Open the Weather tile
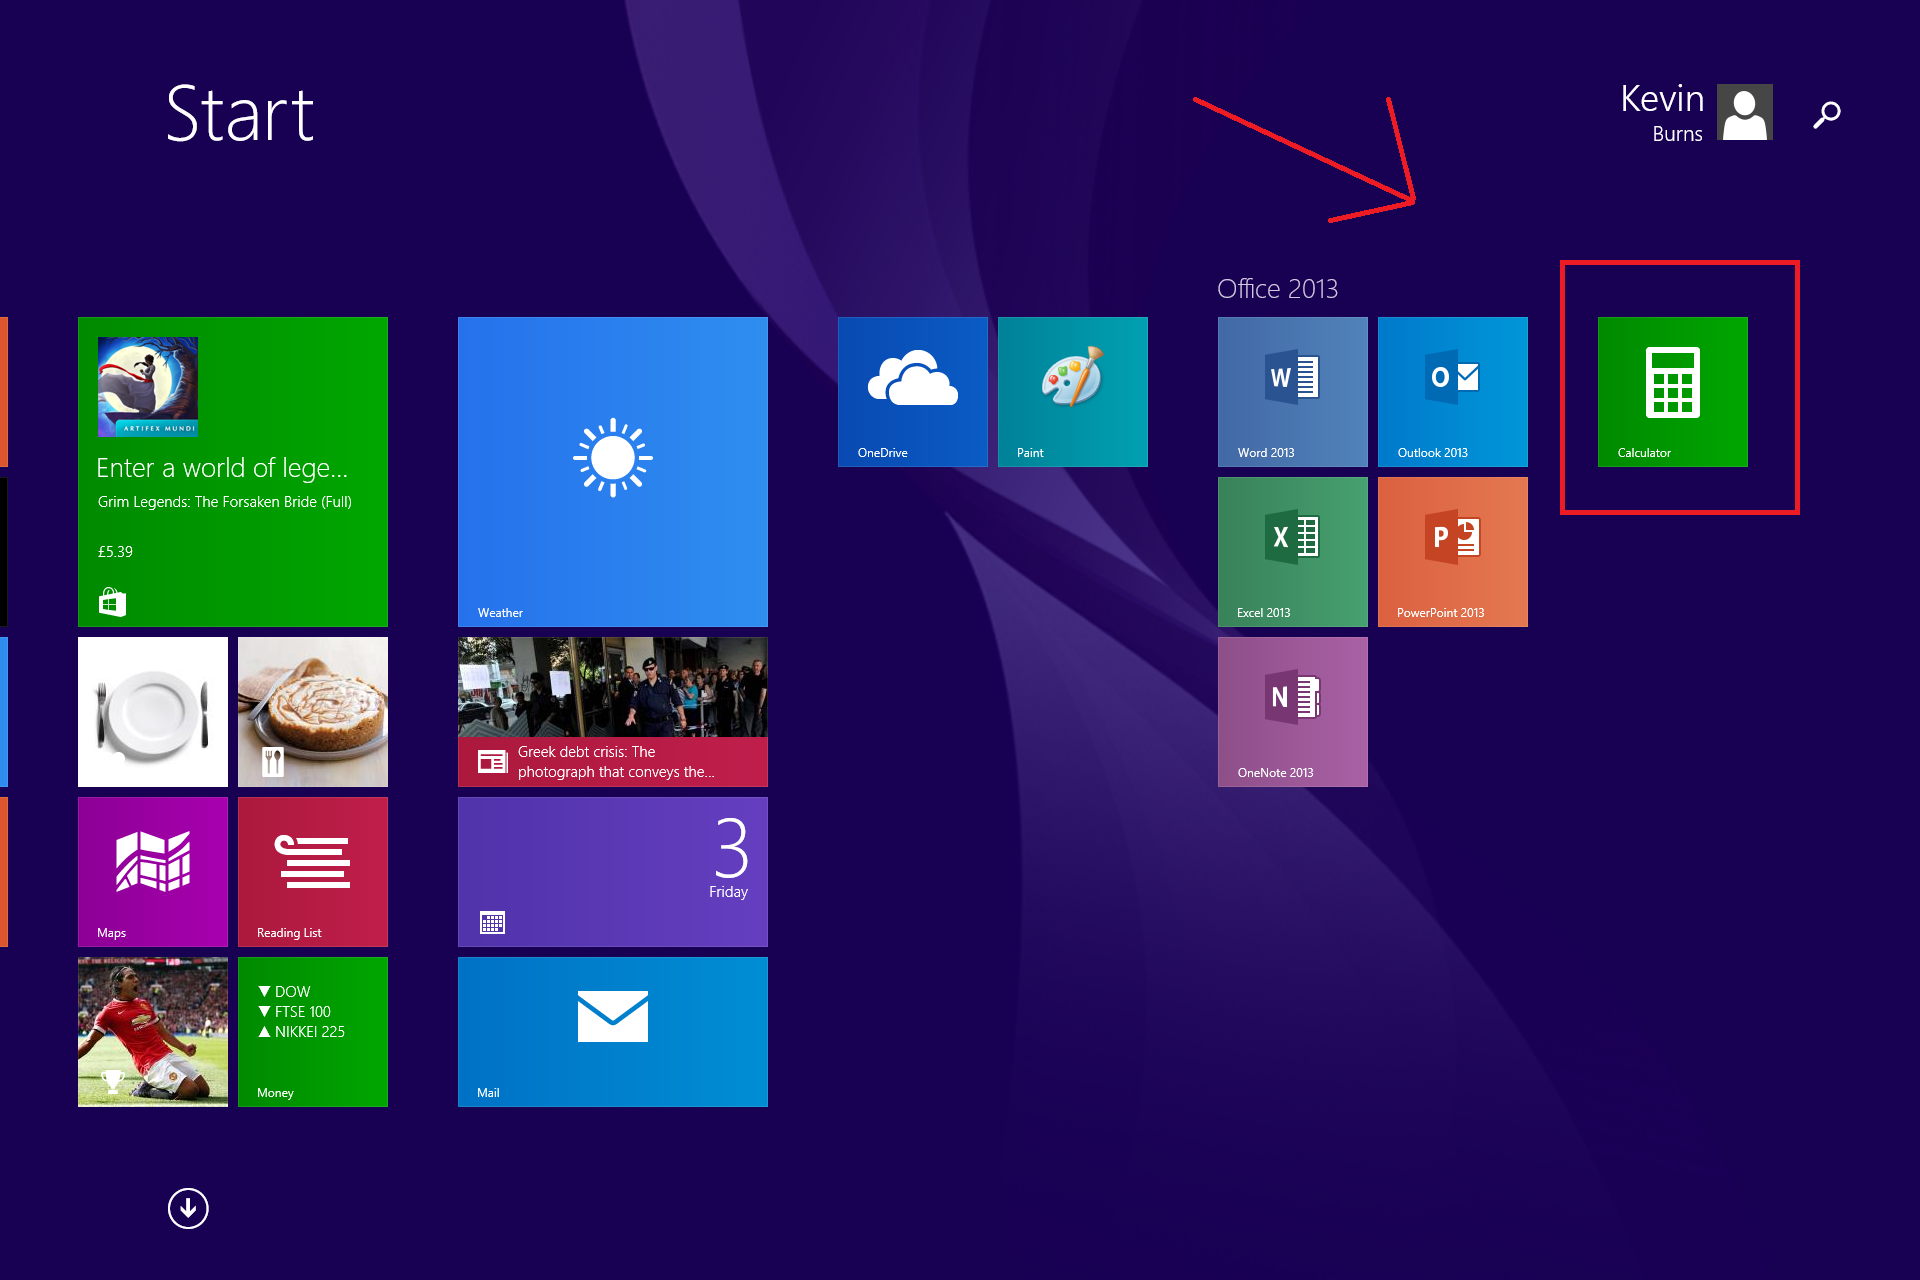Image resolution: width=1920 pixels, height=1280 pixels. tap(612, 472)
